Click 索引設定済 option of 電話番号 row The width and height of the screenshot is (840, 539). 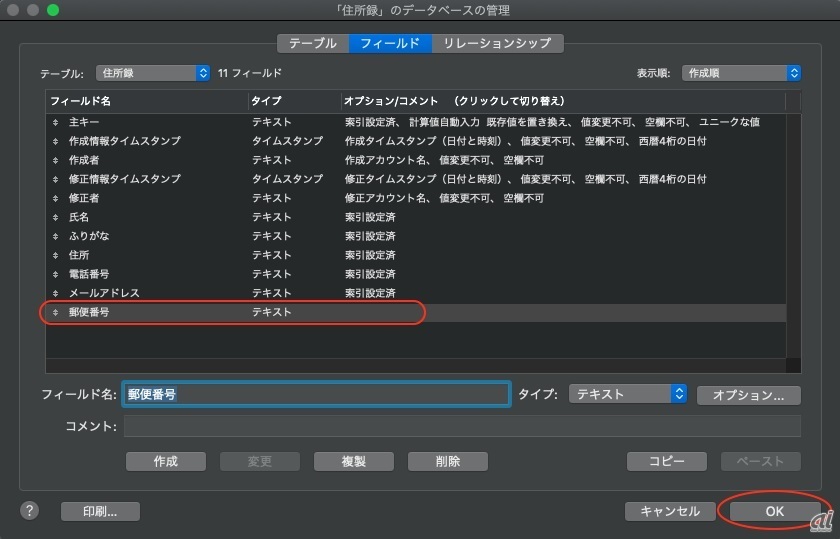pos(370,274)
